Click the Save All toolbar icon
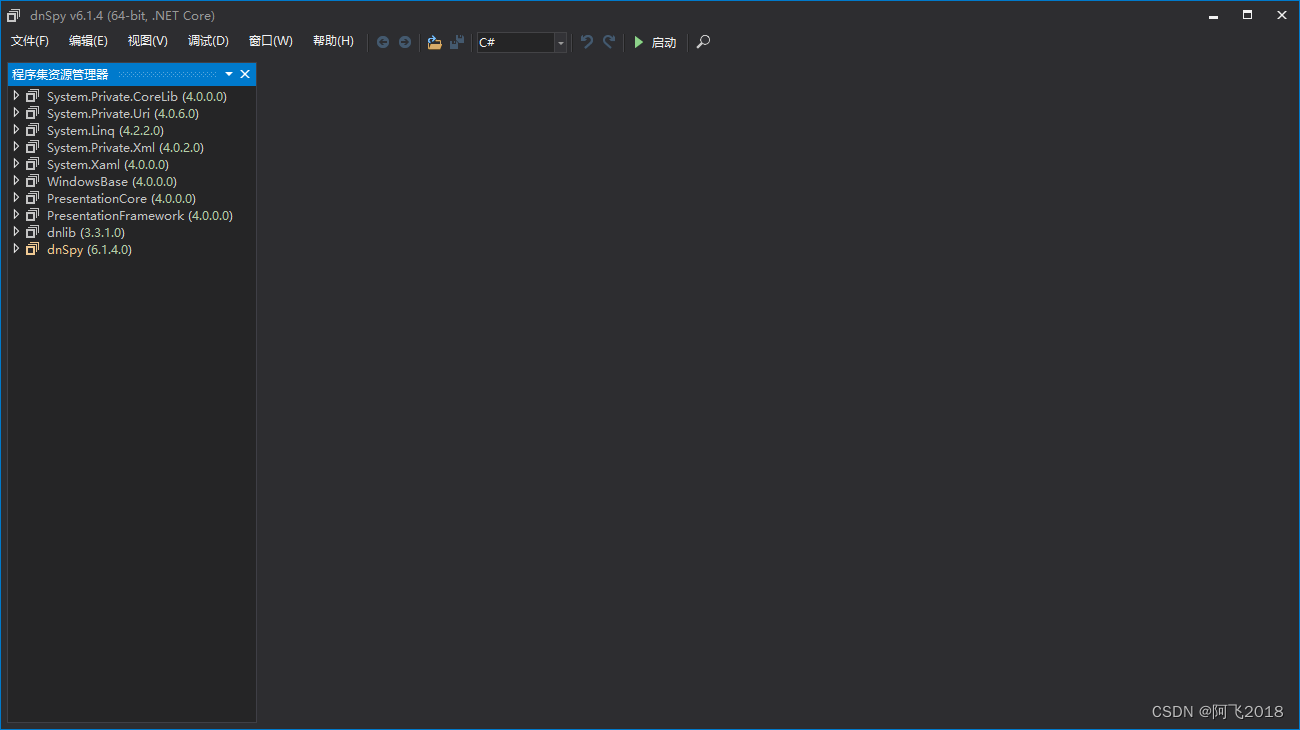 click(x=457, y=42)
